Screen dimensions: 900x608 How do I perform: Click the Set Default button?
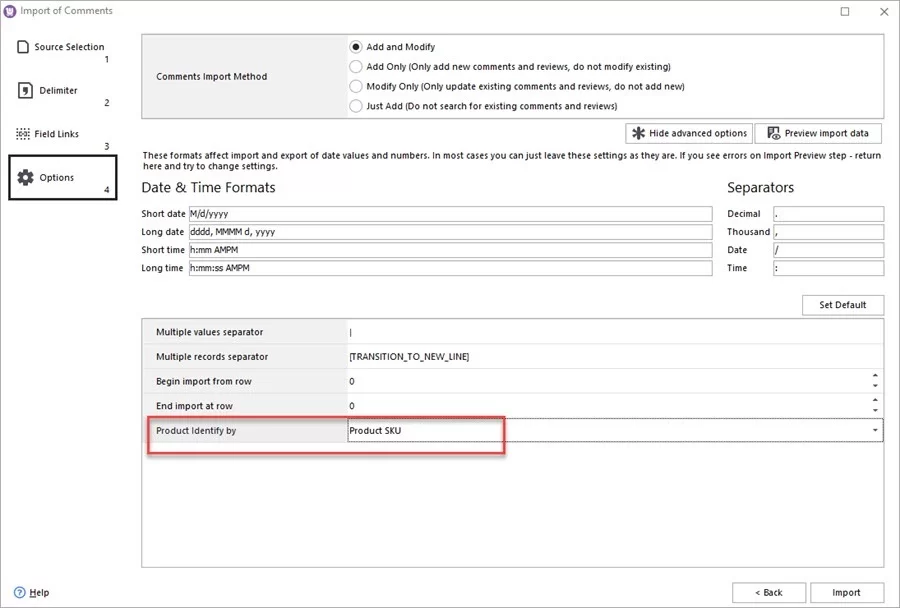[x=842, y=304]
